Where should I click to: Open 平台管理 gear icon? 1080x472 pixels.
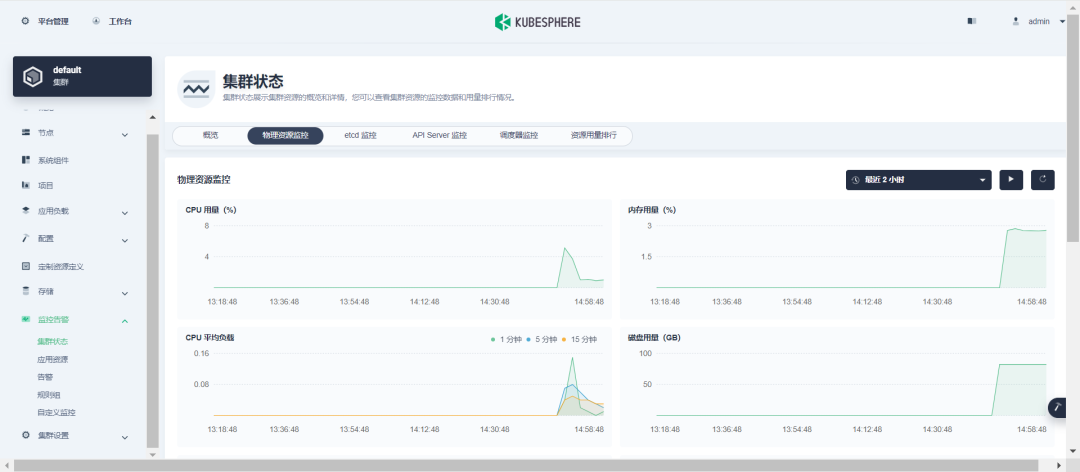[x=25, y=21]
